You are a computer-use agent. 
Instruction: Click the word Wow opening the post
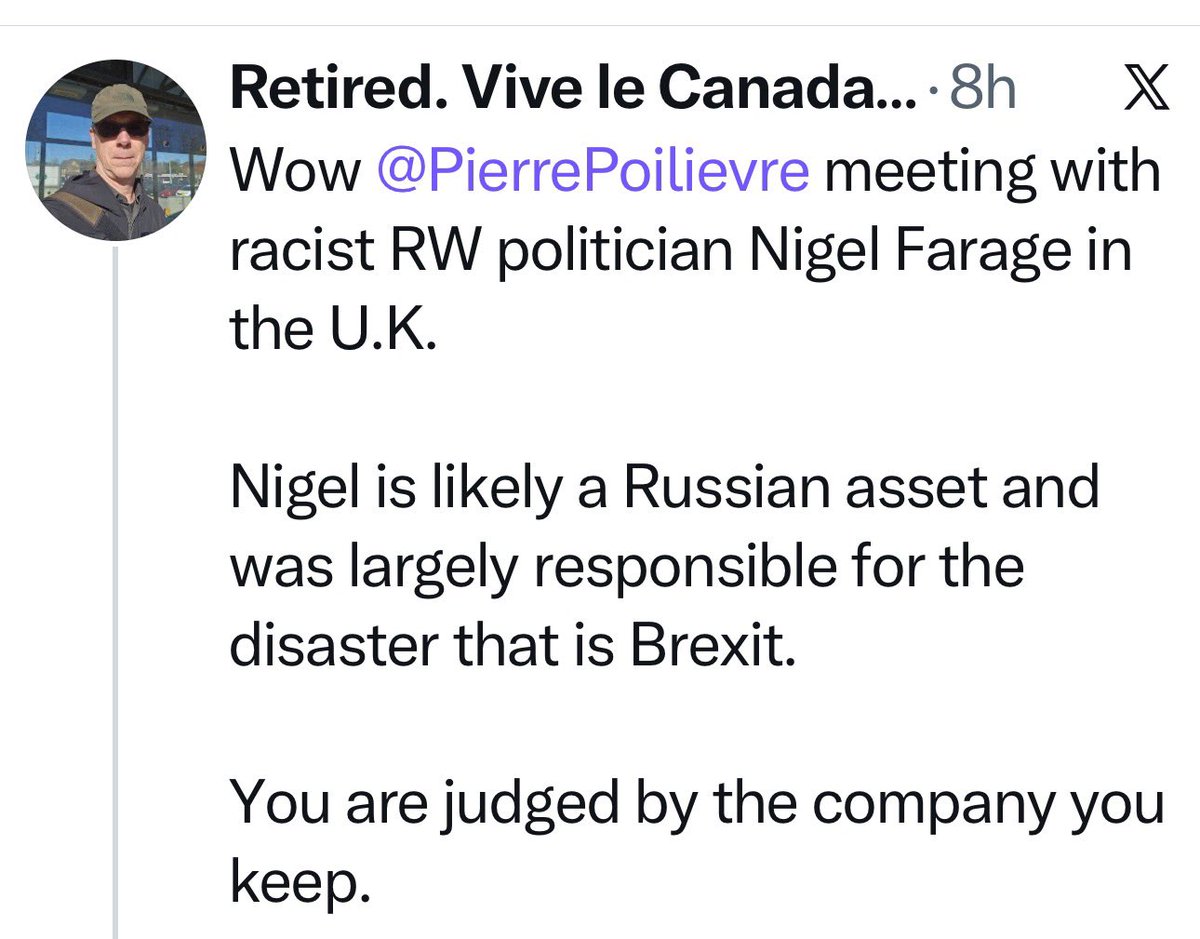click(x=296, y=174)
